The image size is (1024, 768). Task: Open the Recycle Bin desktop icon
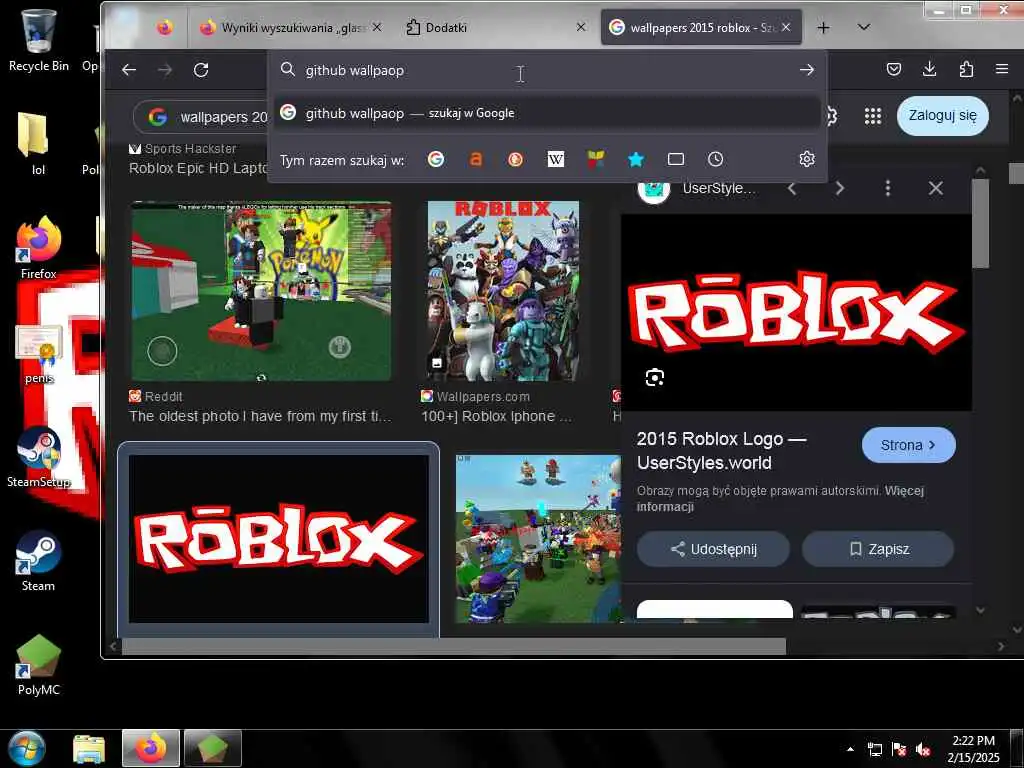click(39, 39)
